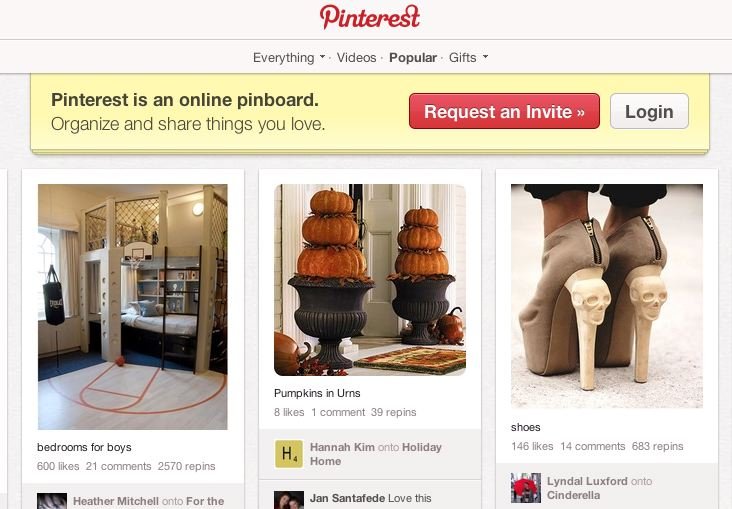Viewport: 732px width, 509px height.
Task: Click the Request an Invite button
Action: tap(504, 111)
